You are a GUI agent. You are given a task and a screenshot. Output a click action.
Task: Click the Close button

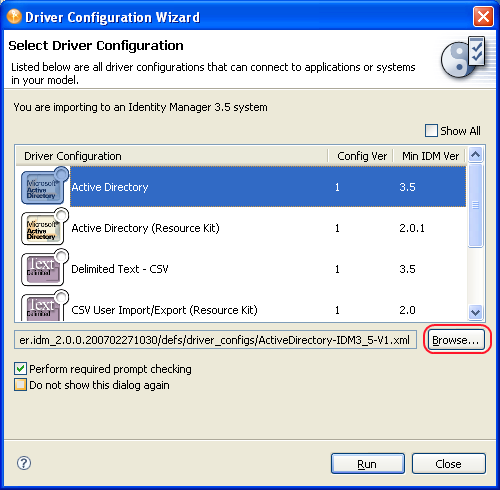449,463
